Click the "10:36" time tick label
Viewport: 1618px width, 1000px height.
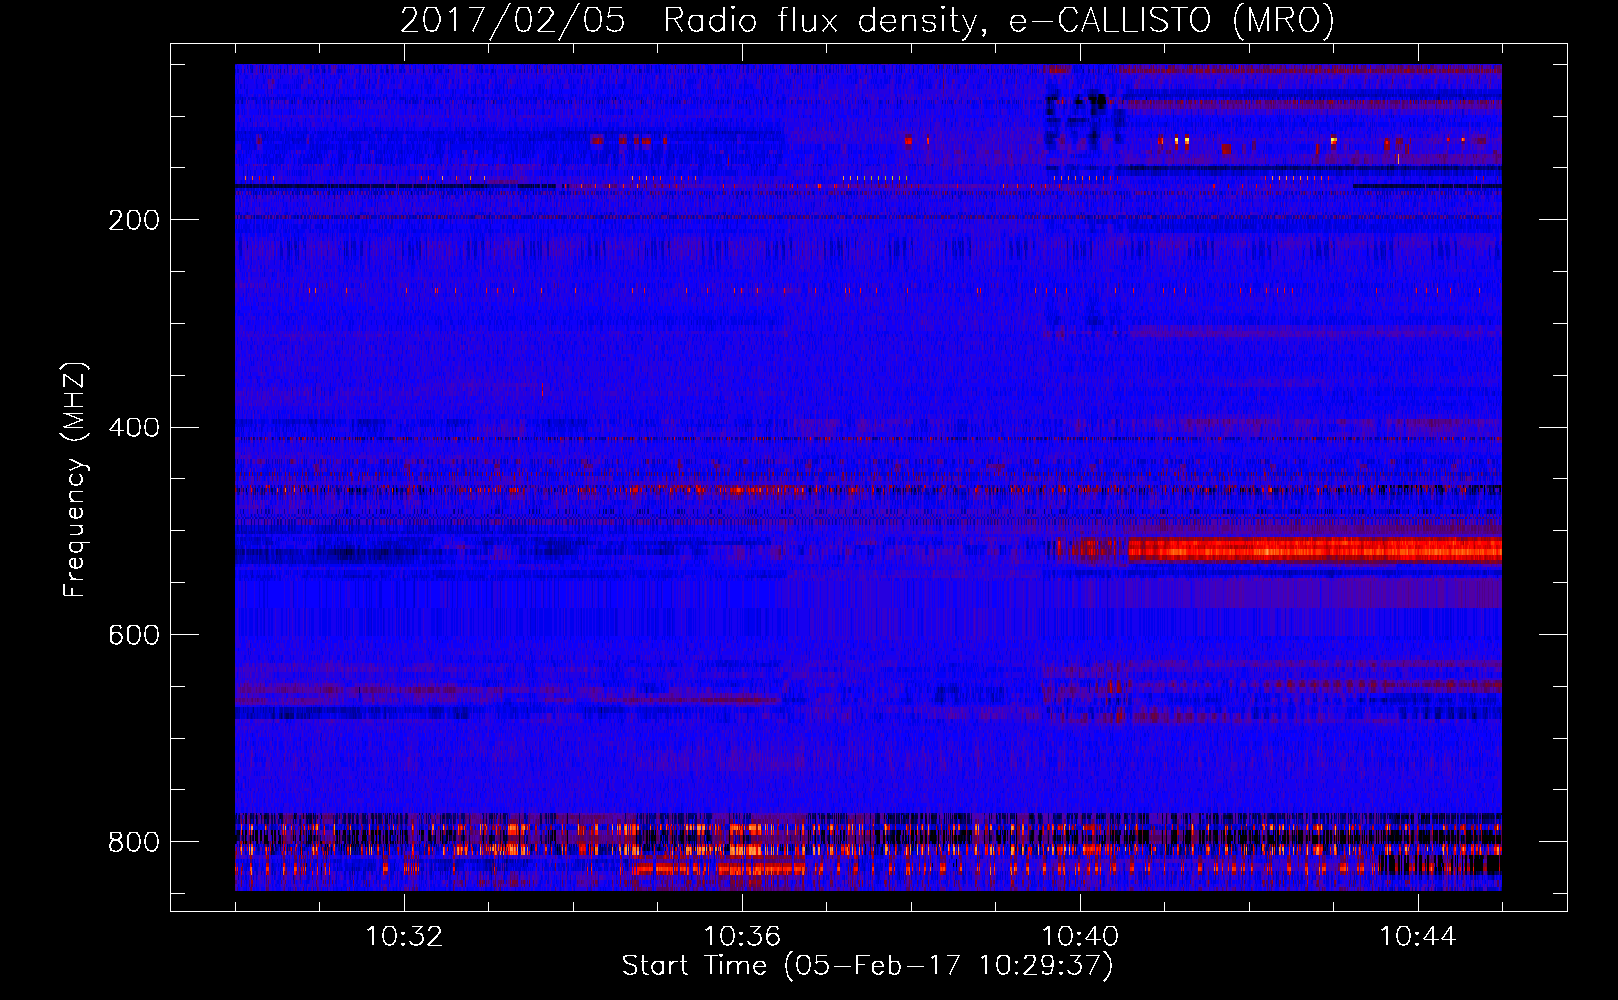tap(742, 937)
